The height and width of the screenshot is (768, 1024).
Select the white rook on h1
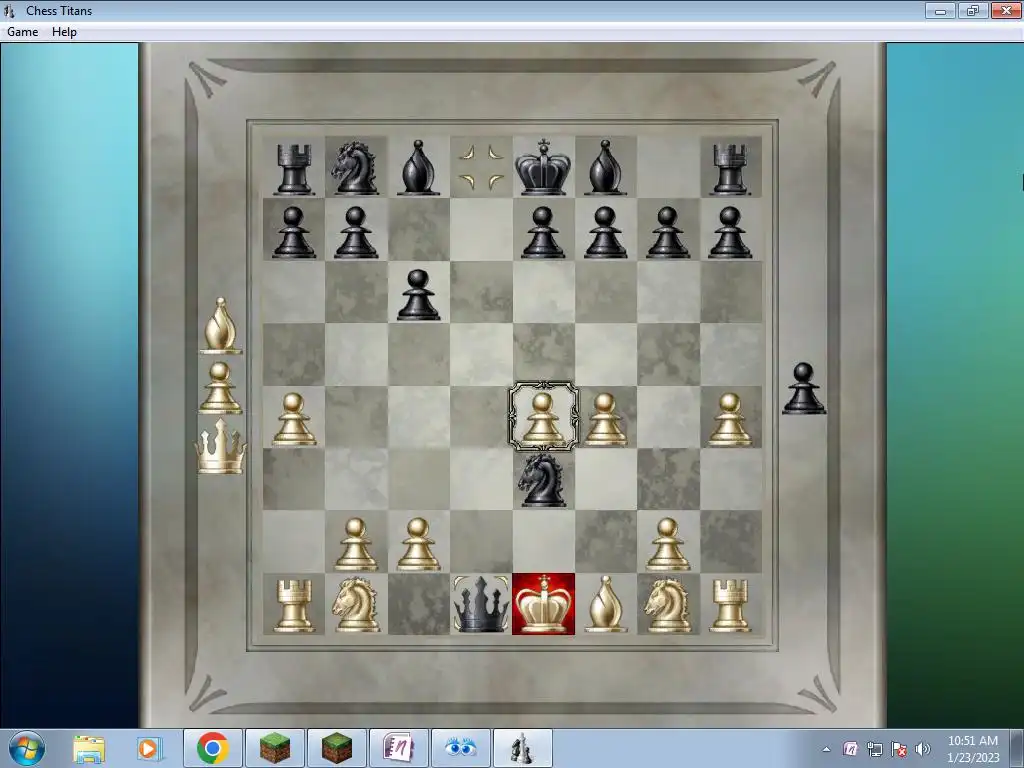tap(729, 606)
